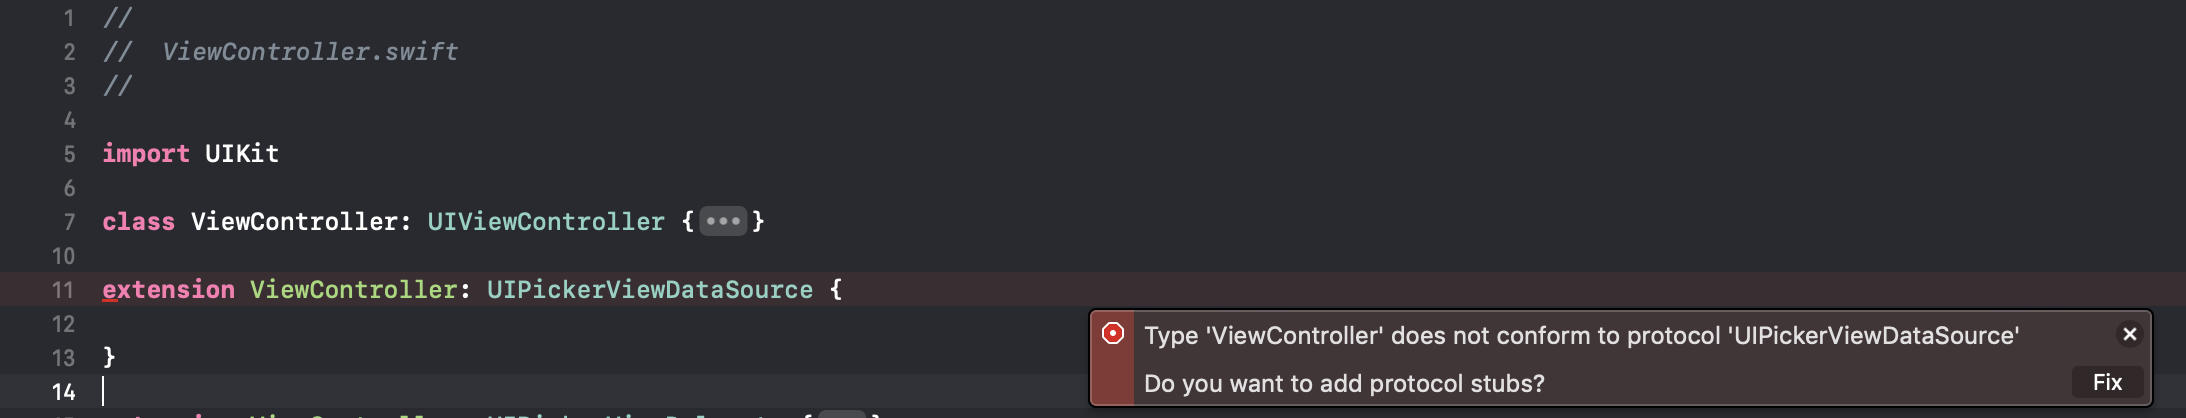Click the 'Do you want to add protocol stubs?' text
Image resolution: width=2186 pixels, height=418 pixels.
point(1343,384)
